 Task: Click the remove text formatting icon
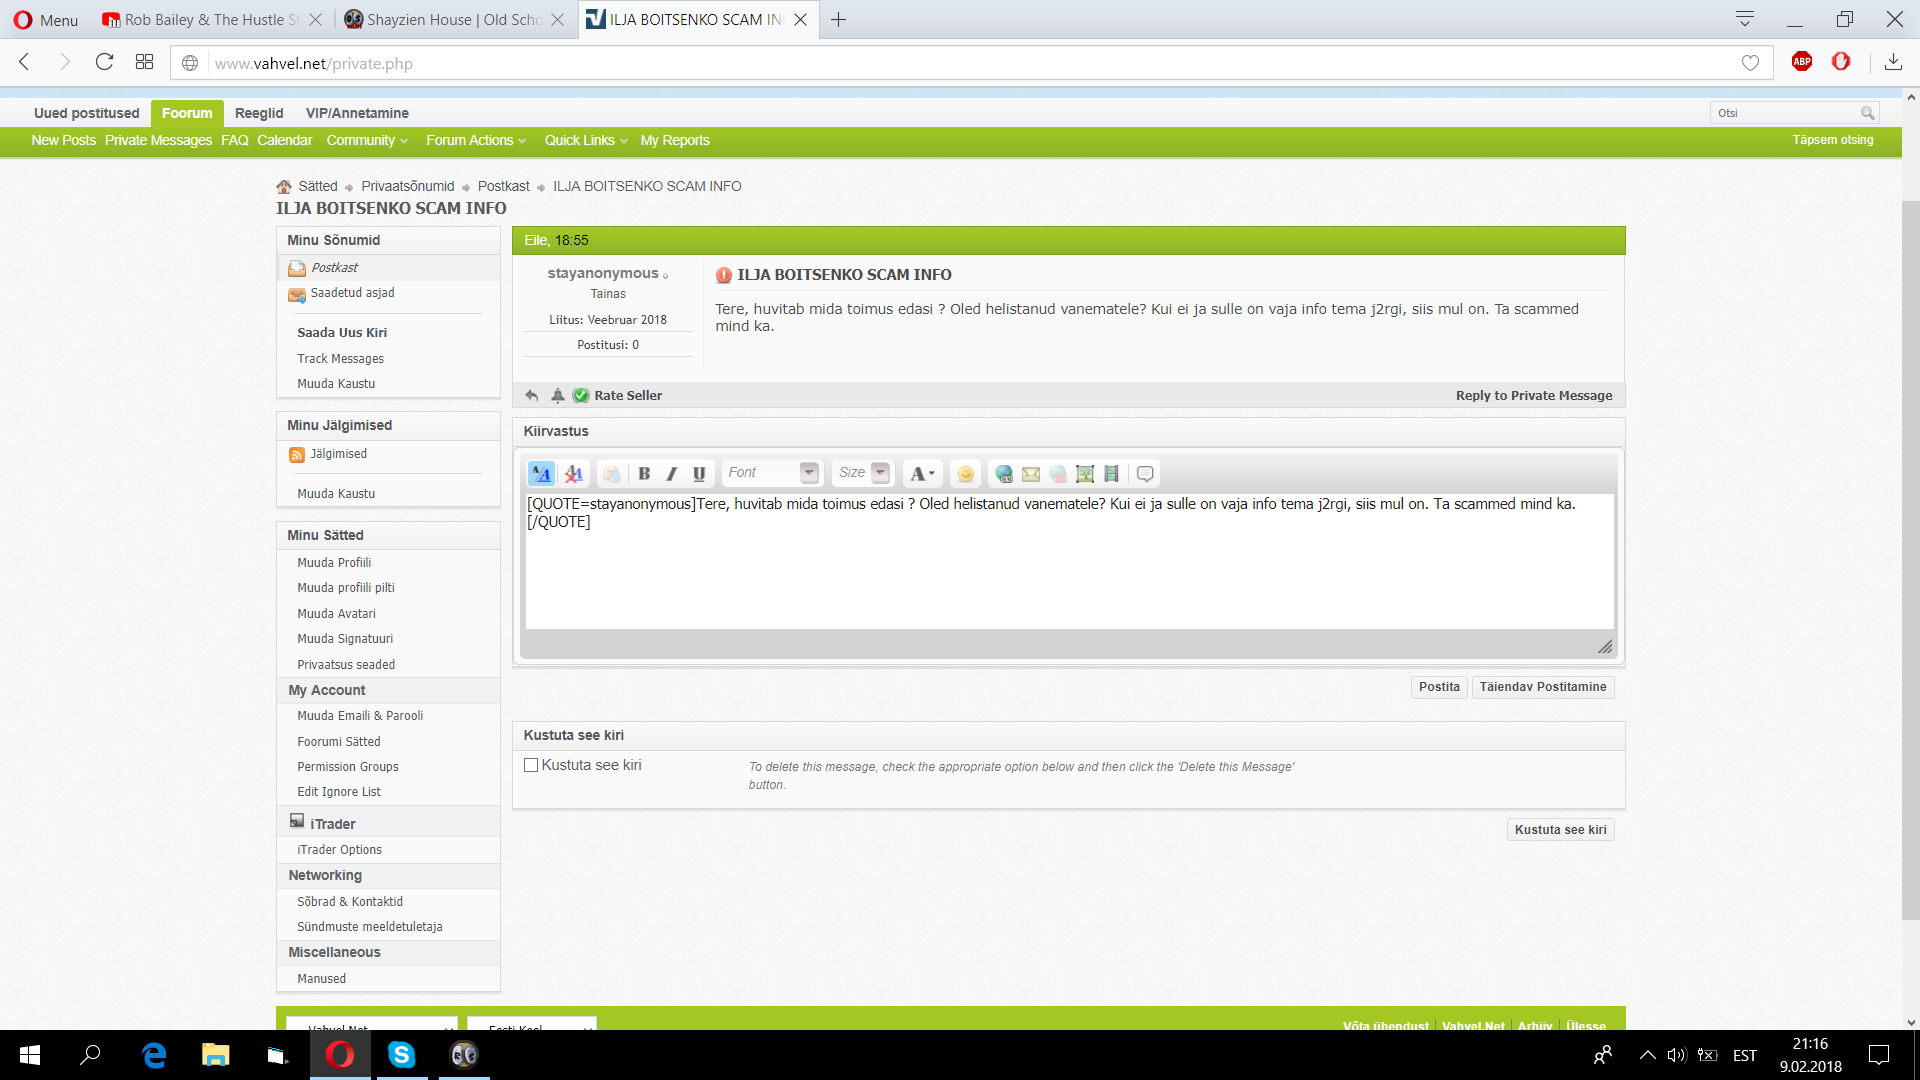(x=574, y=473)
